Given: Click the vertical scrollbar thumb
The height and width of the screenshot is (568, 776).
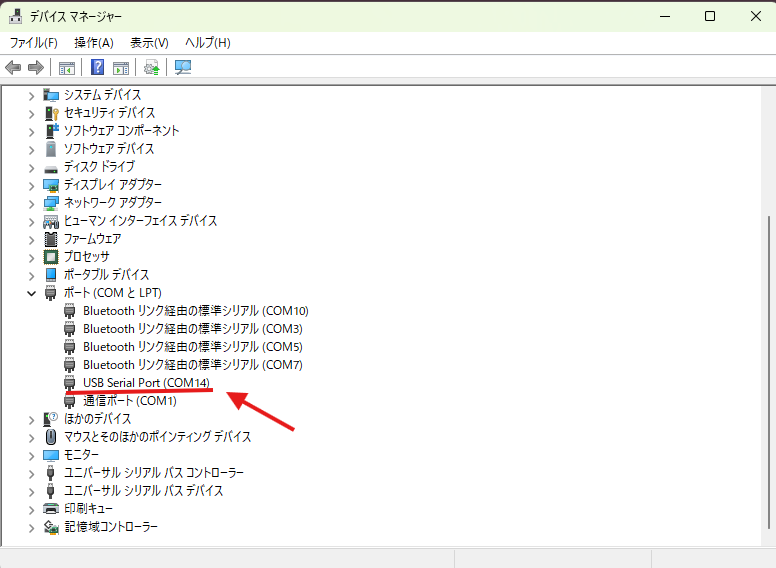Looking at the screenshot, I should (x=769, y=372).
